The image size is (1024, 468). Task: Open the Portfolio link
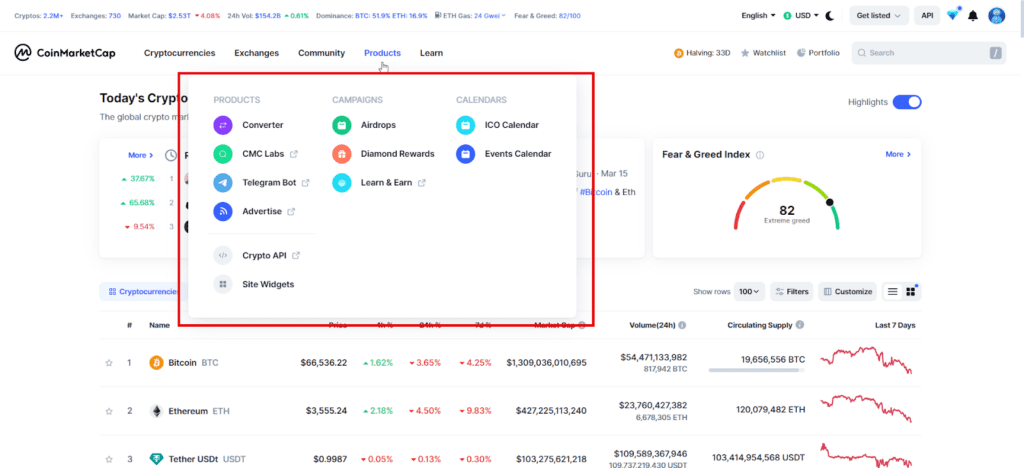tap(818, 53)
